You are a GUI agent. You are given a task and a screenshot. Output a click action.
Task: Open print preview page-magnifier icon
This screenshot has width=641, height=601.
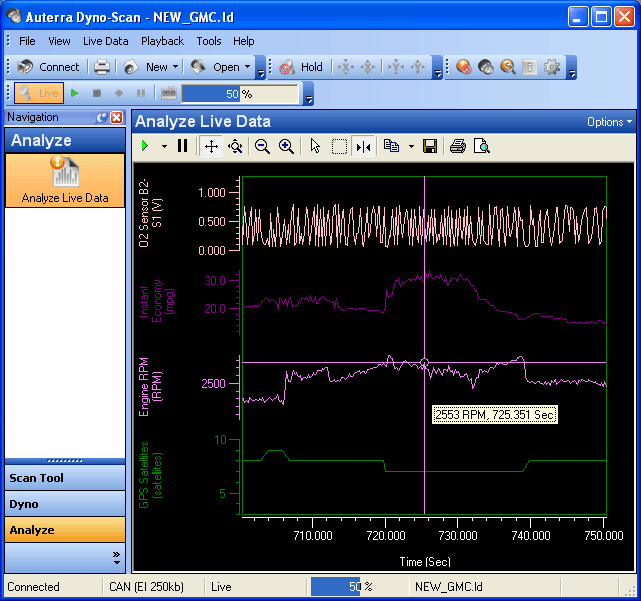tap(482, 146)
